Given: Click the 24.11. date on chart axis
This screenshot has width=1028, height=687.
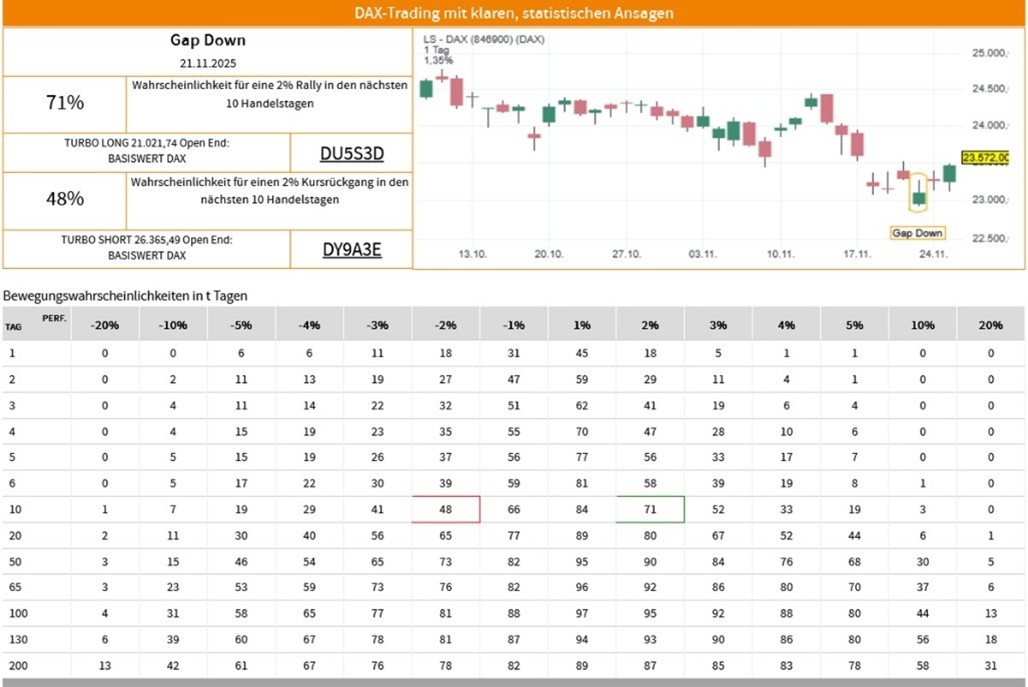Looking at the screenshot, I should pos(933,254).
